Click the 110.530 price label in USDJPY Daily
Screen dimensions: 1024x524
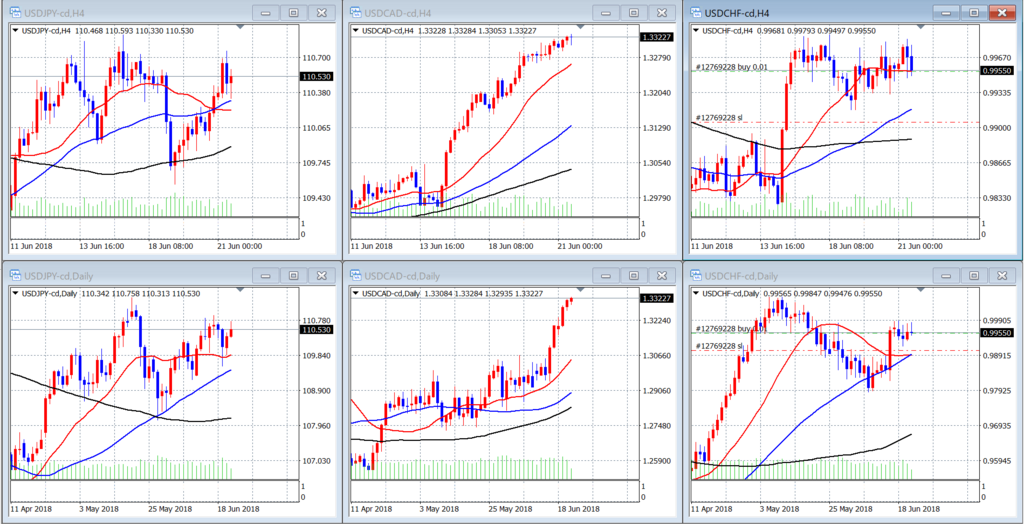pos(315,330)
